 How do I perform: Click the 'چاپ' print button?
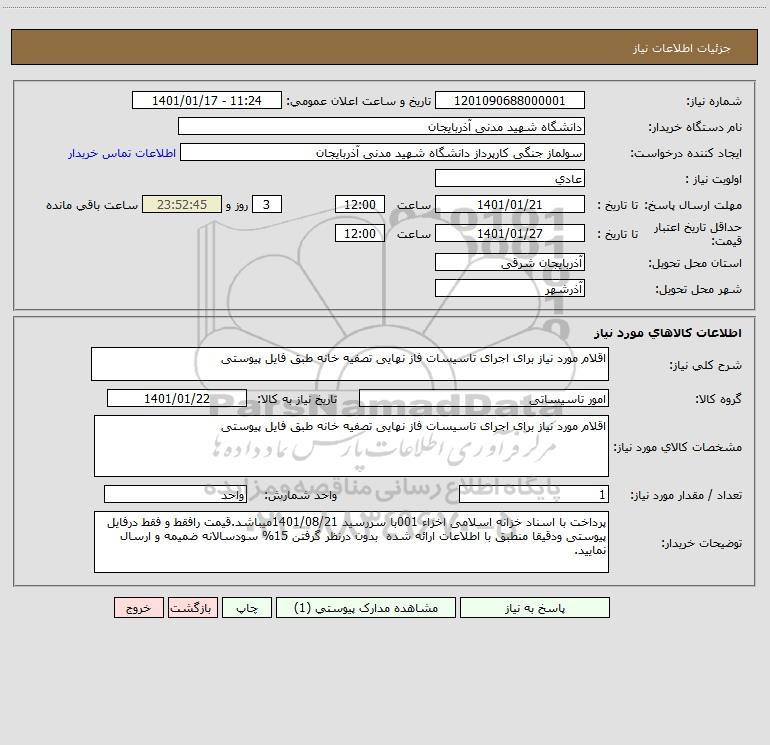[247, 607]
